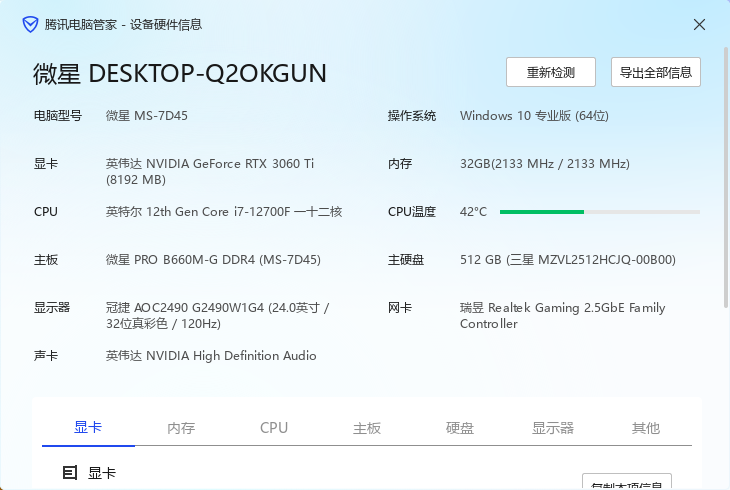Screen dimensions: 730x490
Task: Click the motherboard value PRO B660M-G DDR4
Action: [213, 259]
